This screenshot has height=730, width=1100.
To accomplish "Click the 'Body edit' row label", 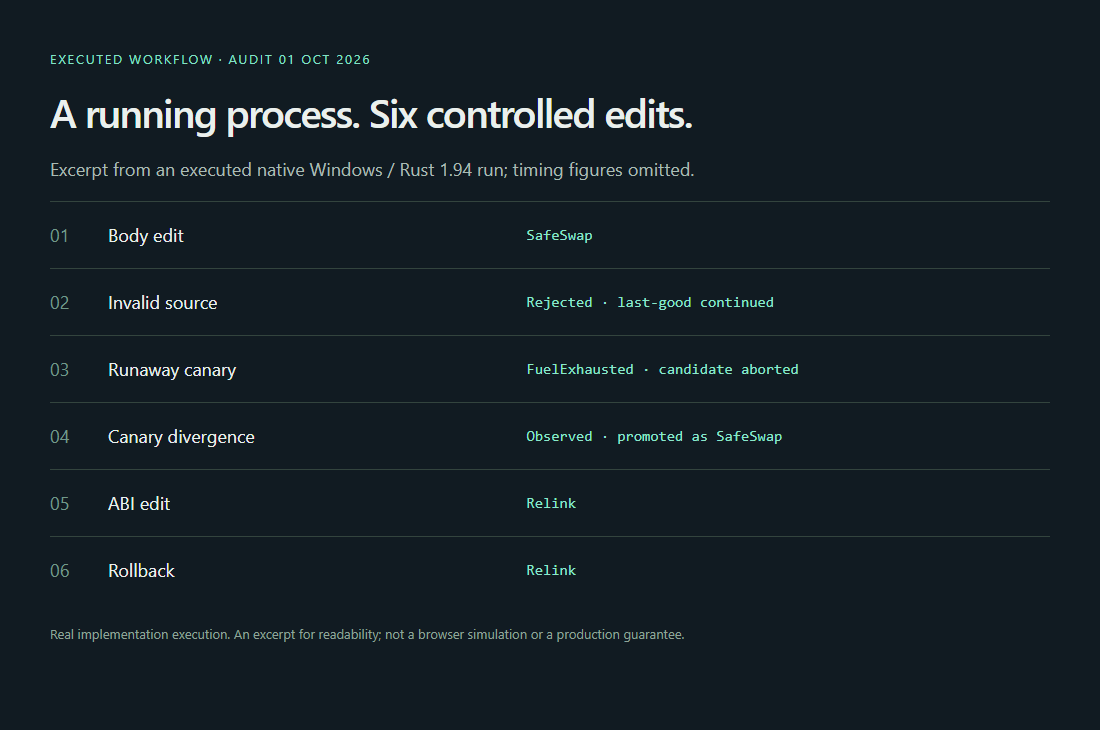I will 145,236.
